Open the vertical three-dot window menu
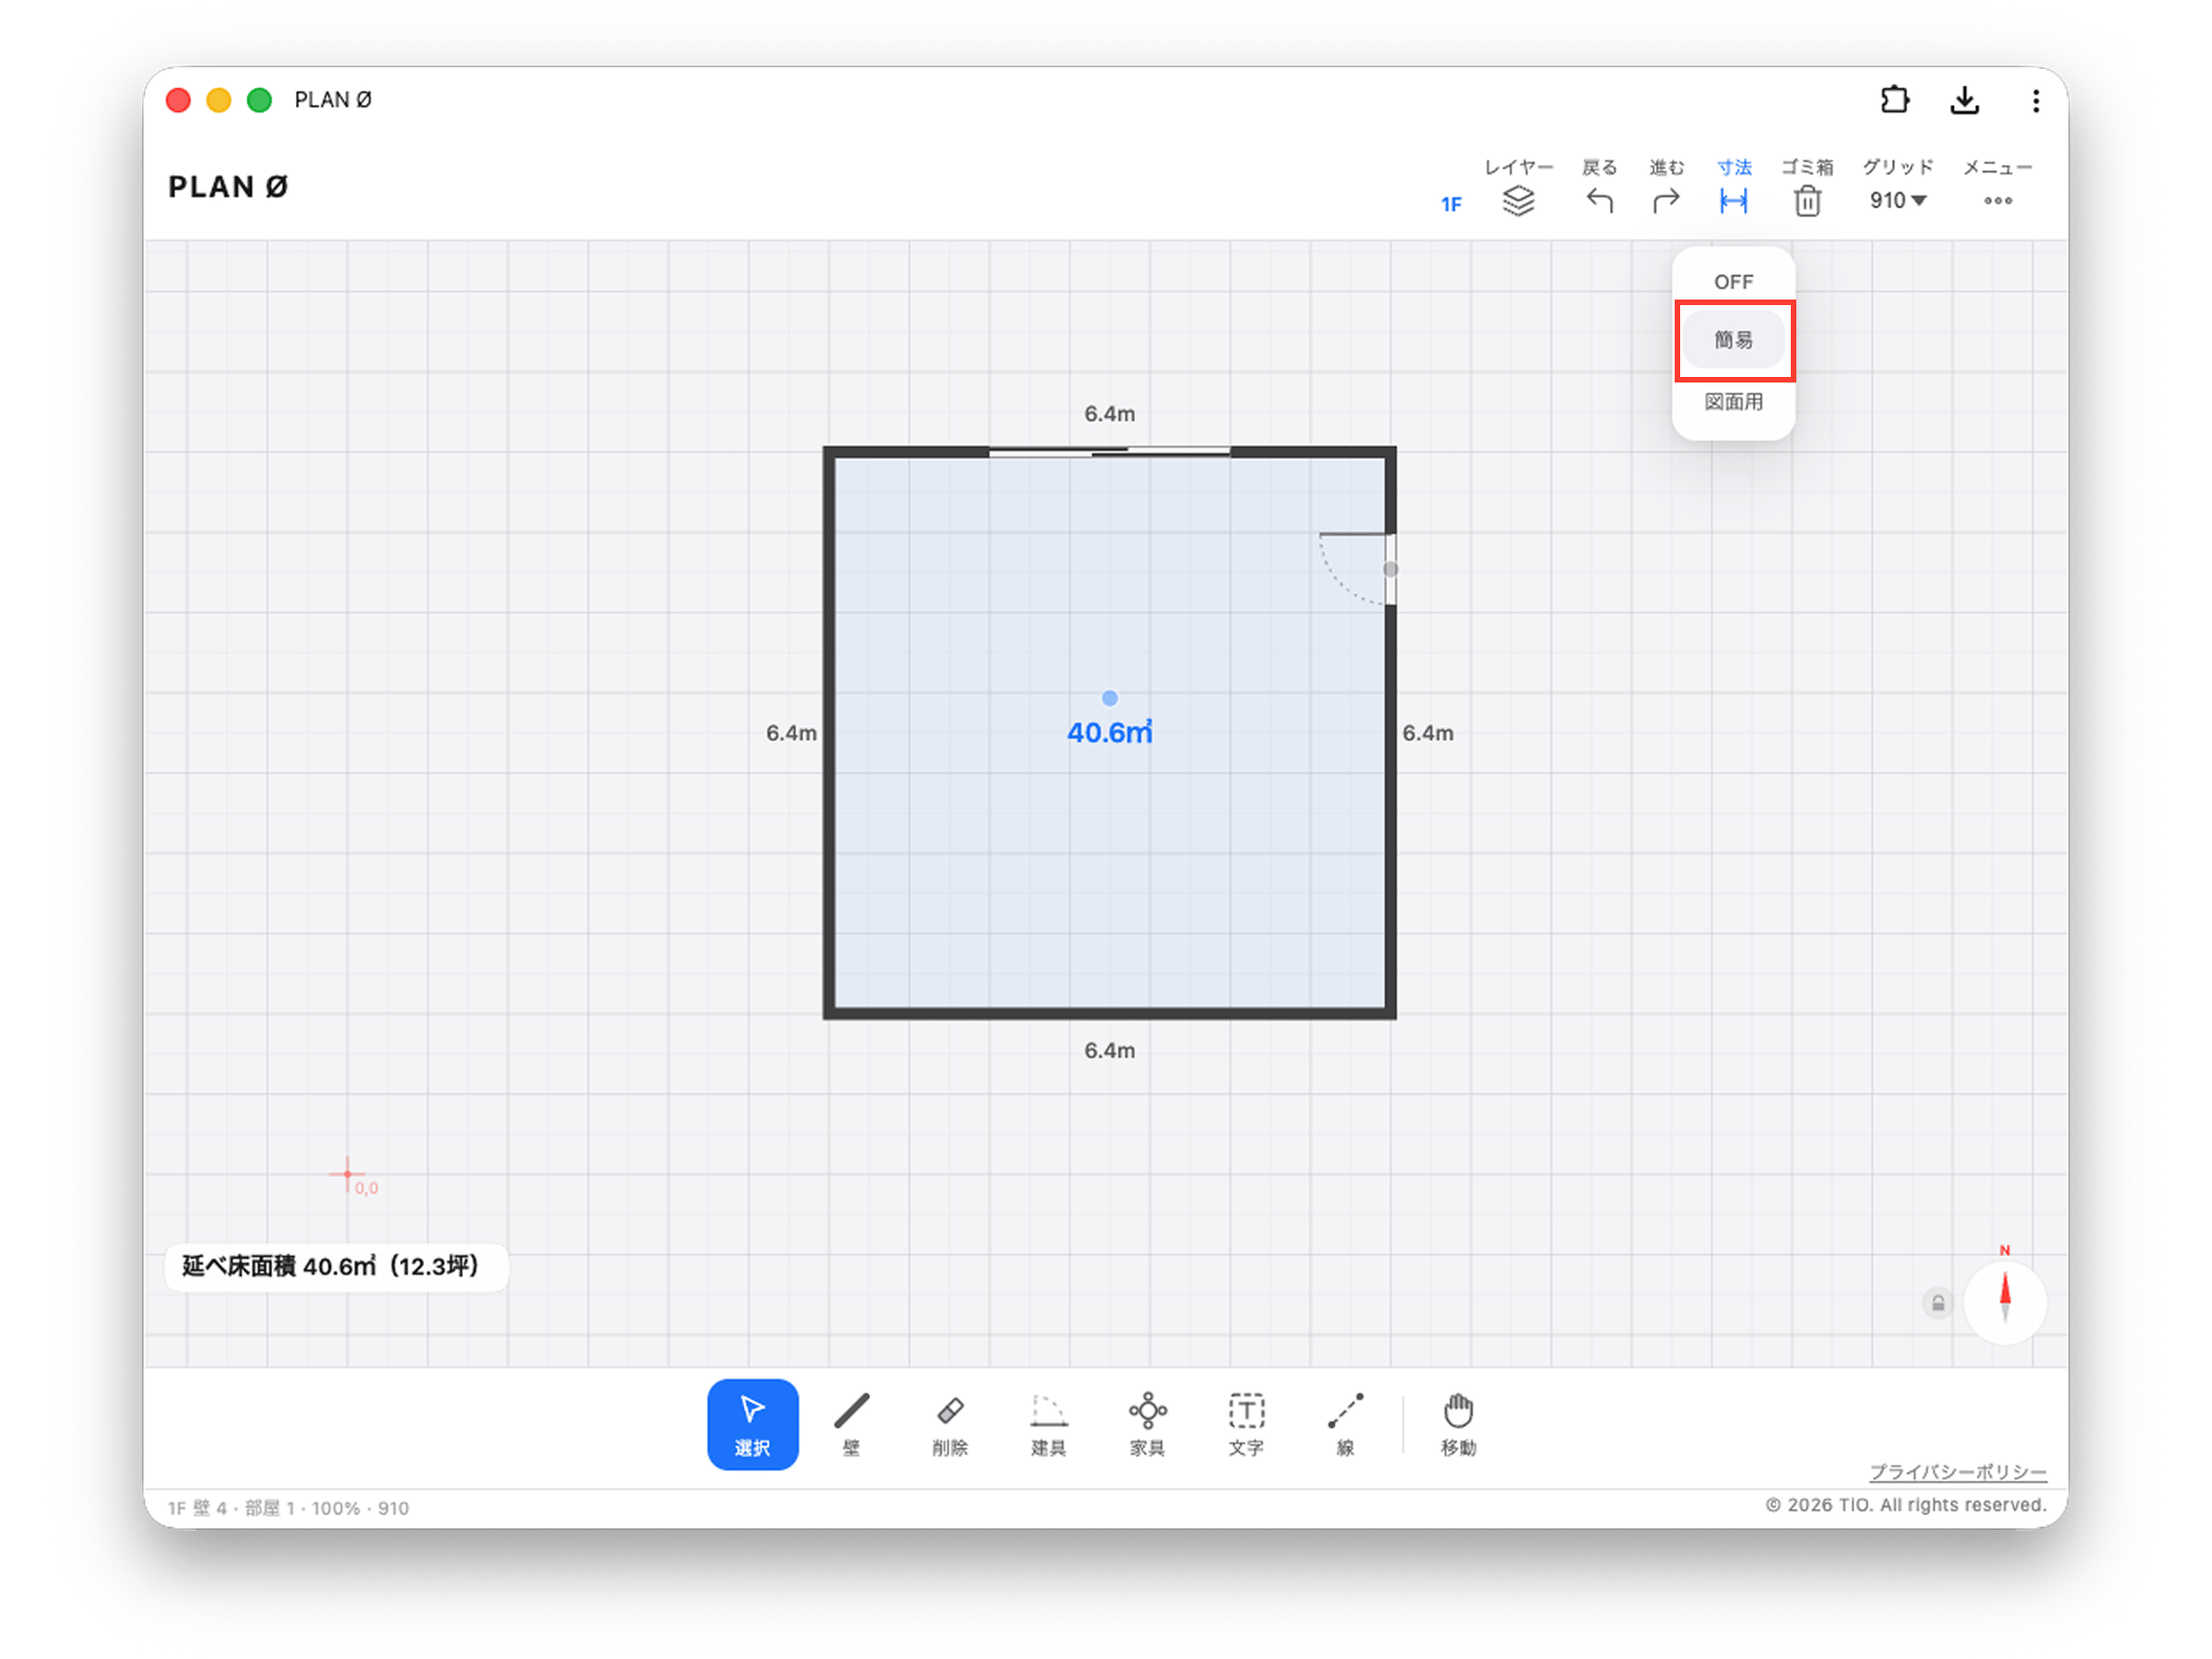The height and width of the screenshot is (1659, 2212). pyautogui.click(x=2035, y=100)
